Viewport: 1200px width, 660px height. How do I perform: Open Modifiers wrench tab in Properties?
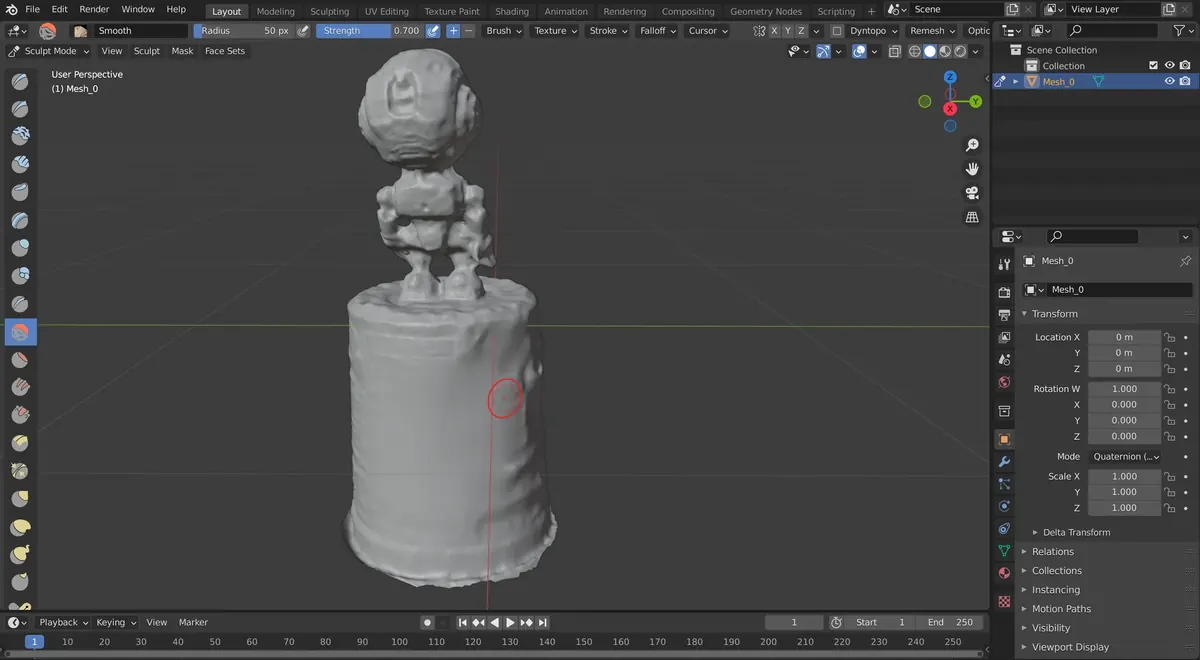pos(1004,461)
